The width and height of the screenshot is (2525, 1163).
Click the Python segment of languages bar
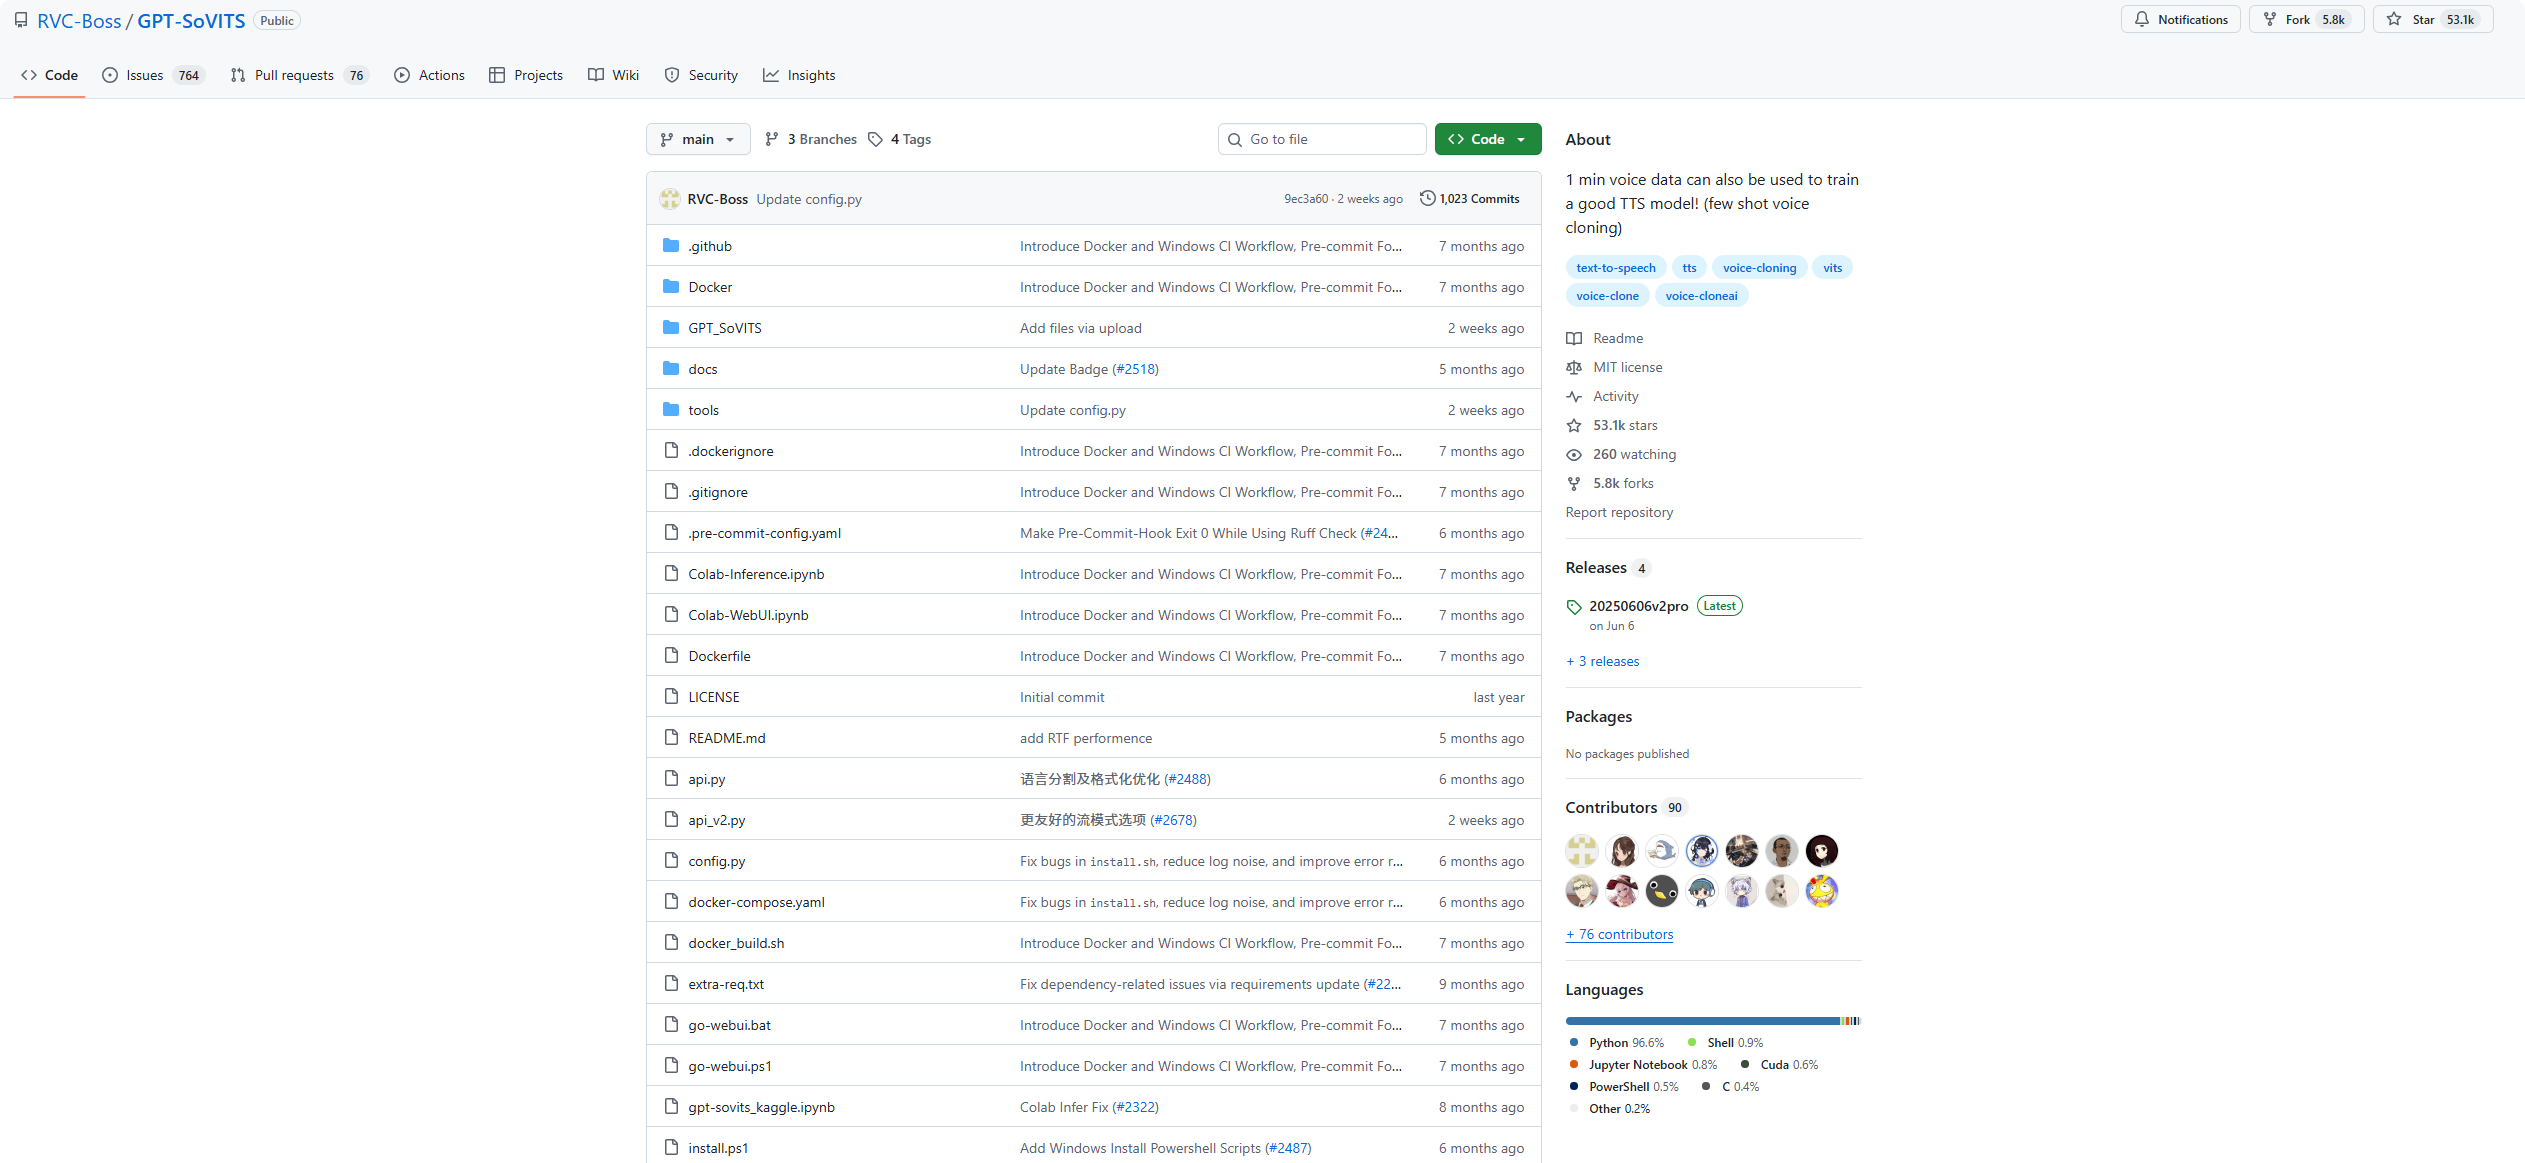point(1700,1021)
